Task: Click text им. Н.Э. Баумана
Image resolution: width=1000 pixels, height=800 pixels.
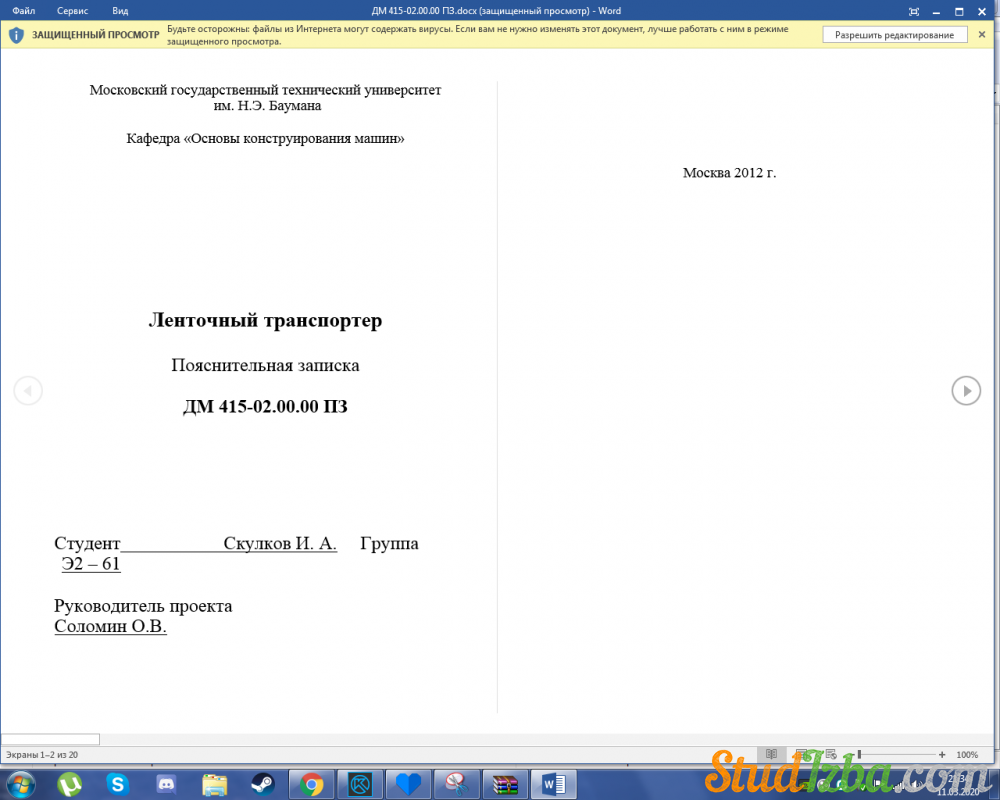Action: click(267, 106)
